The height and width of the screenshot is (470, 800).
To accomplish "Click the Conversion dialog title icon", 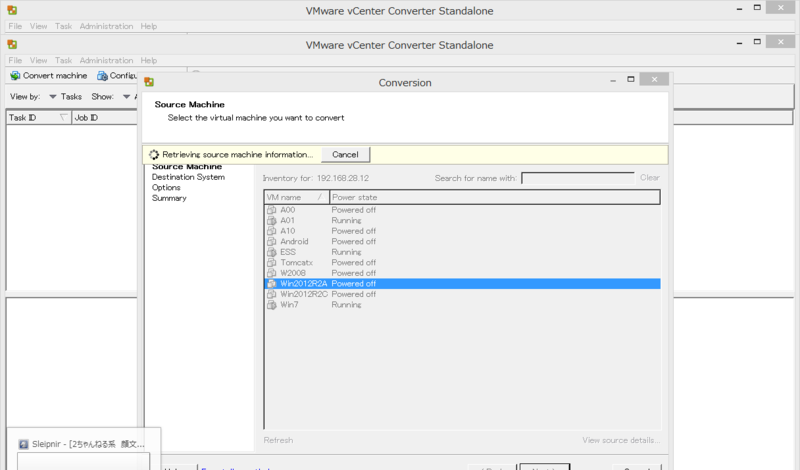I will pos(149,82).
